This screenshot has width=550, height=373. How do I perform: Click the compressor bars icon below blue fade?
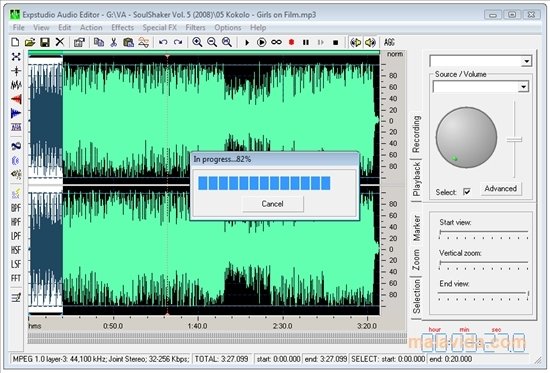pos(16,127)
